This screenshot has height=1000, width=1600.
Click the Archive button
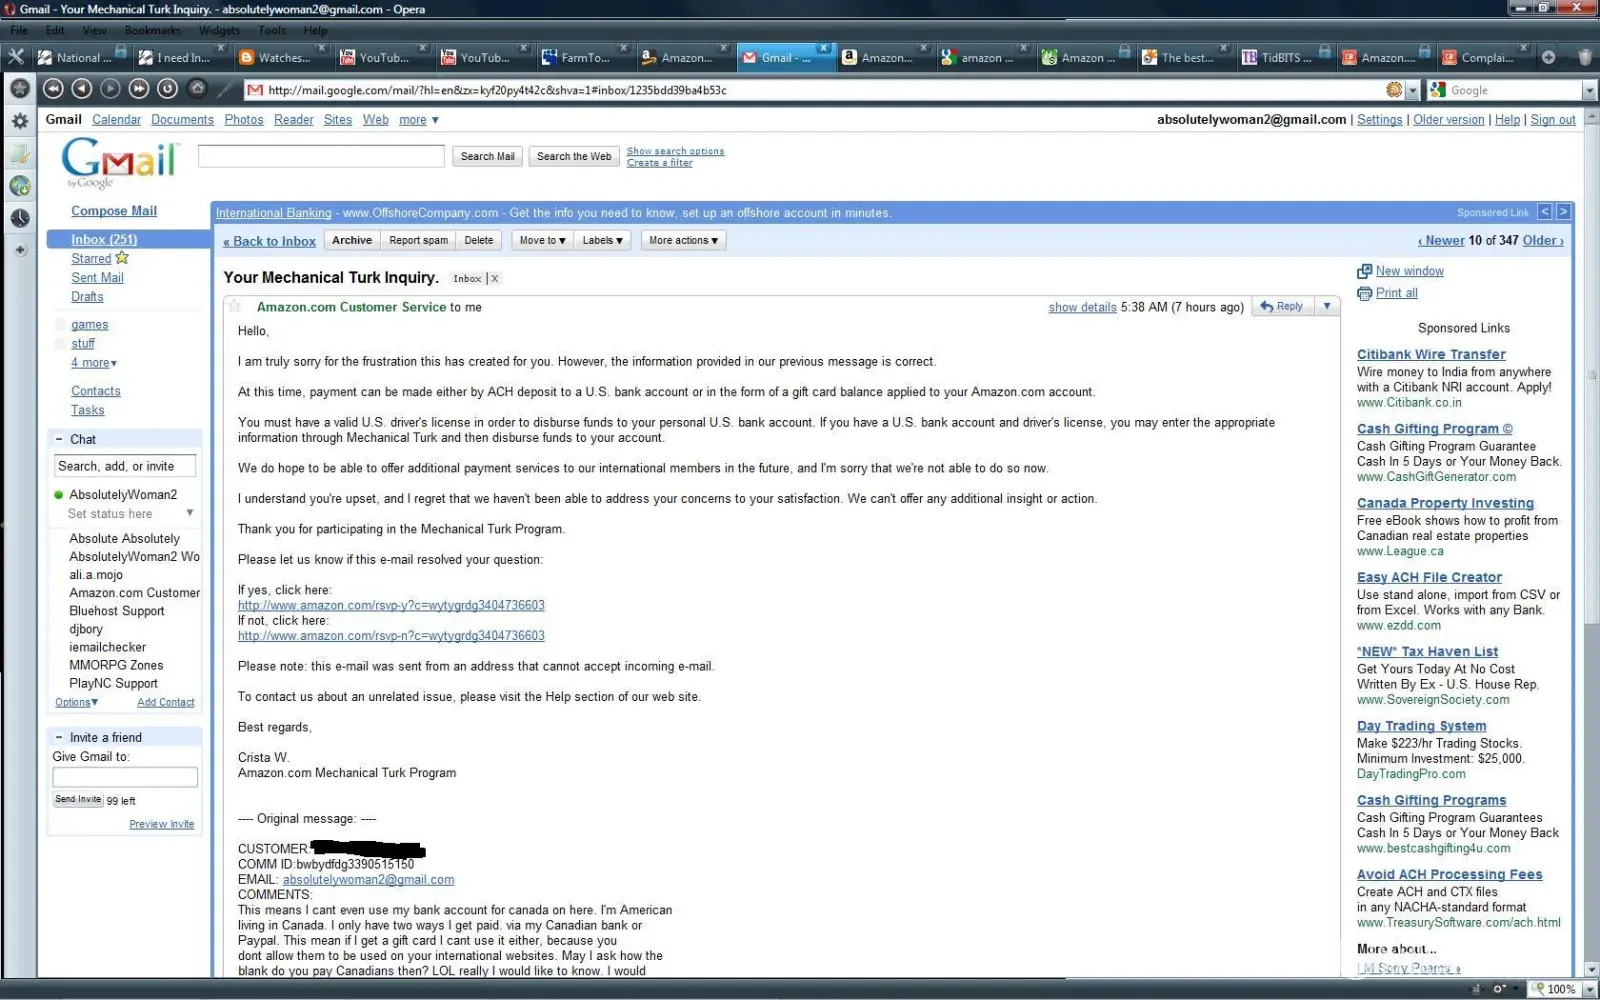(352, 240)
